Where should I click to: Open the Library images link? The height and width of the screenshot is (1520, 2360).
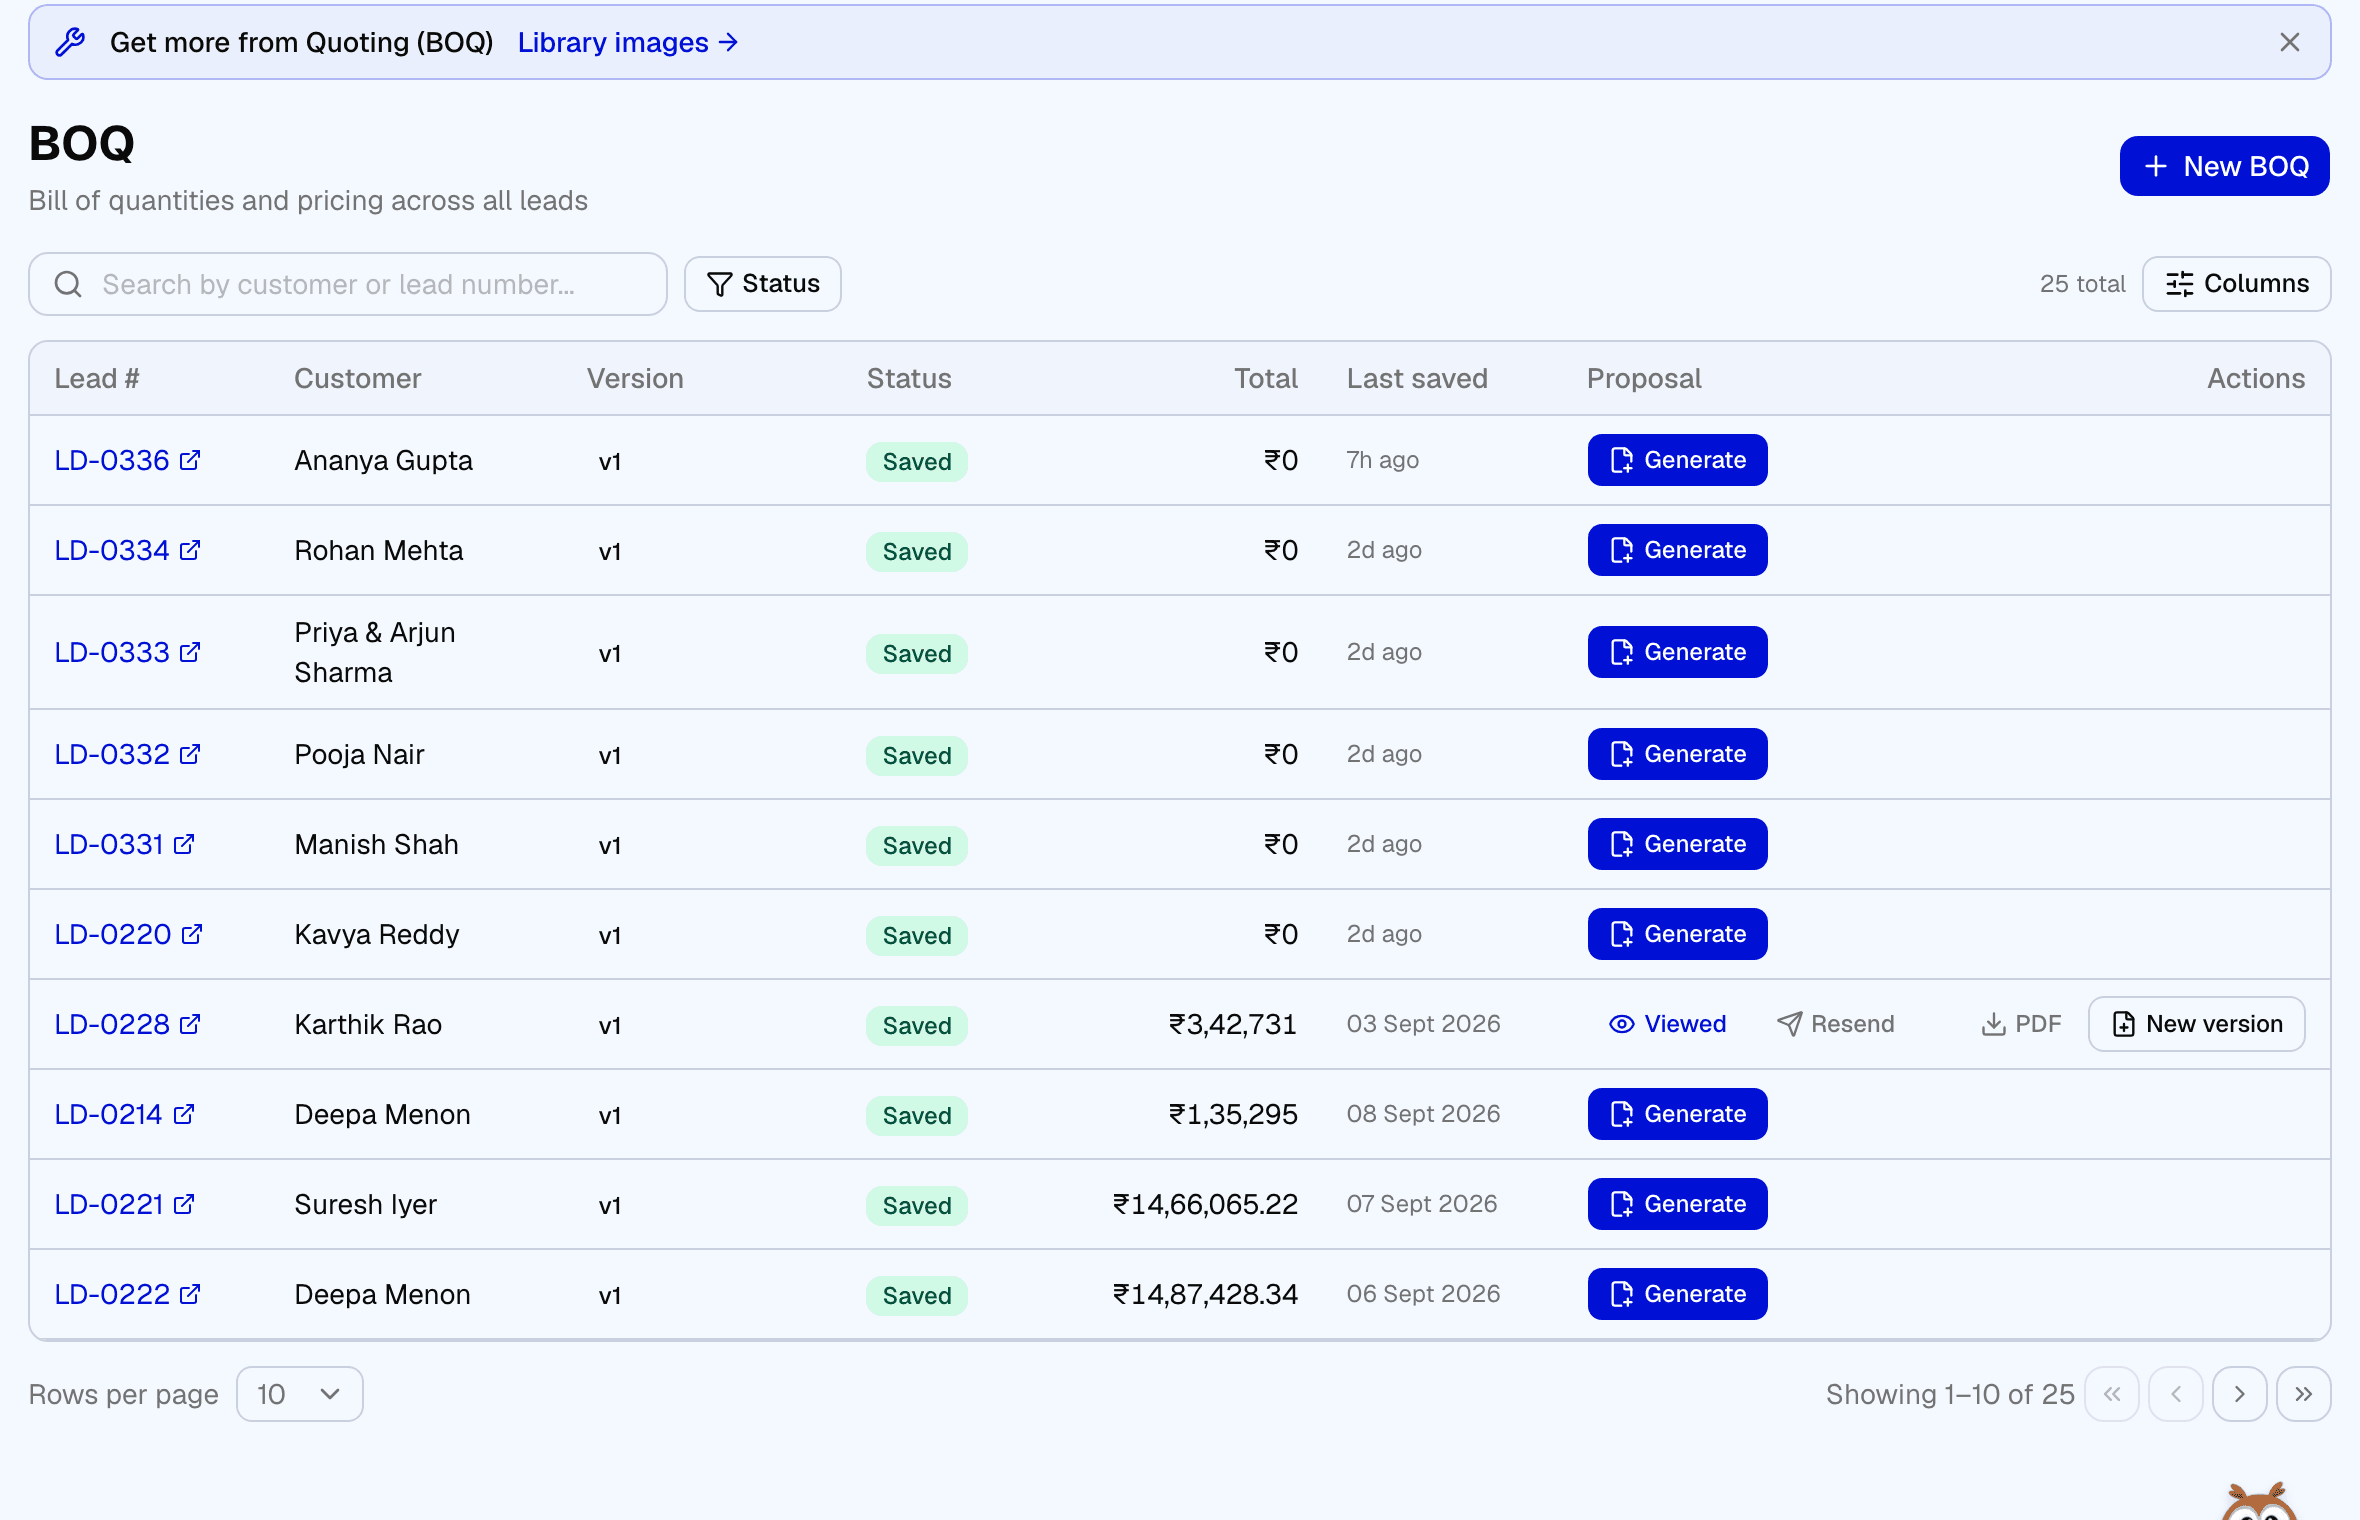[x=627, y=42]
